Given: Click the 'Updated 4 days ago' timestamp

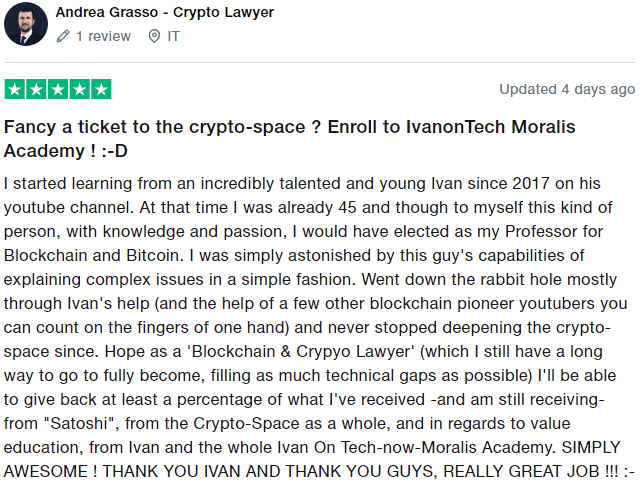Looking at the screenshot, I should tap(567, 89).
